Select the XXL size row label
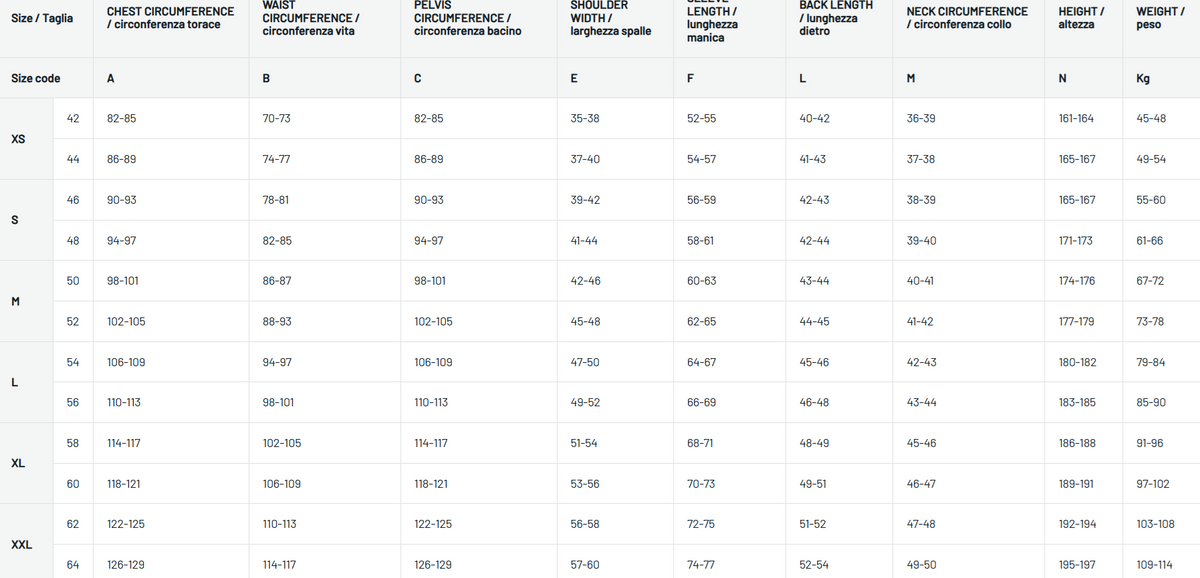The image size is (1200, 578). click(22, 545)
